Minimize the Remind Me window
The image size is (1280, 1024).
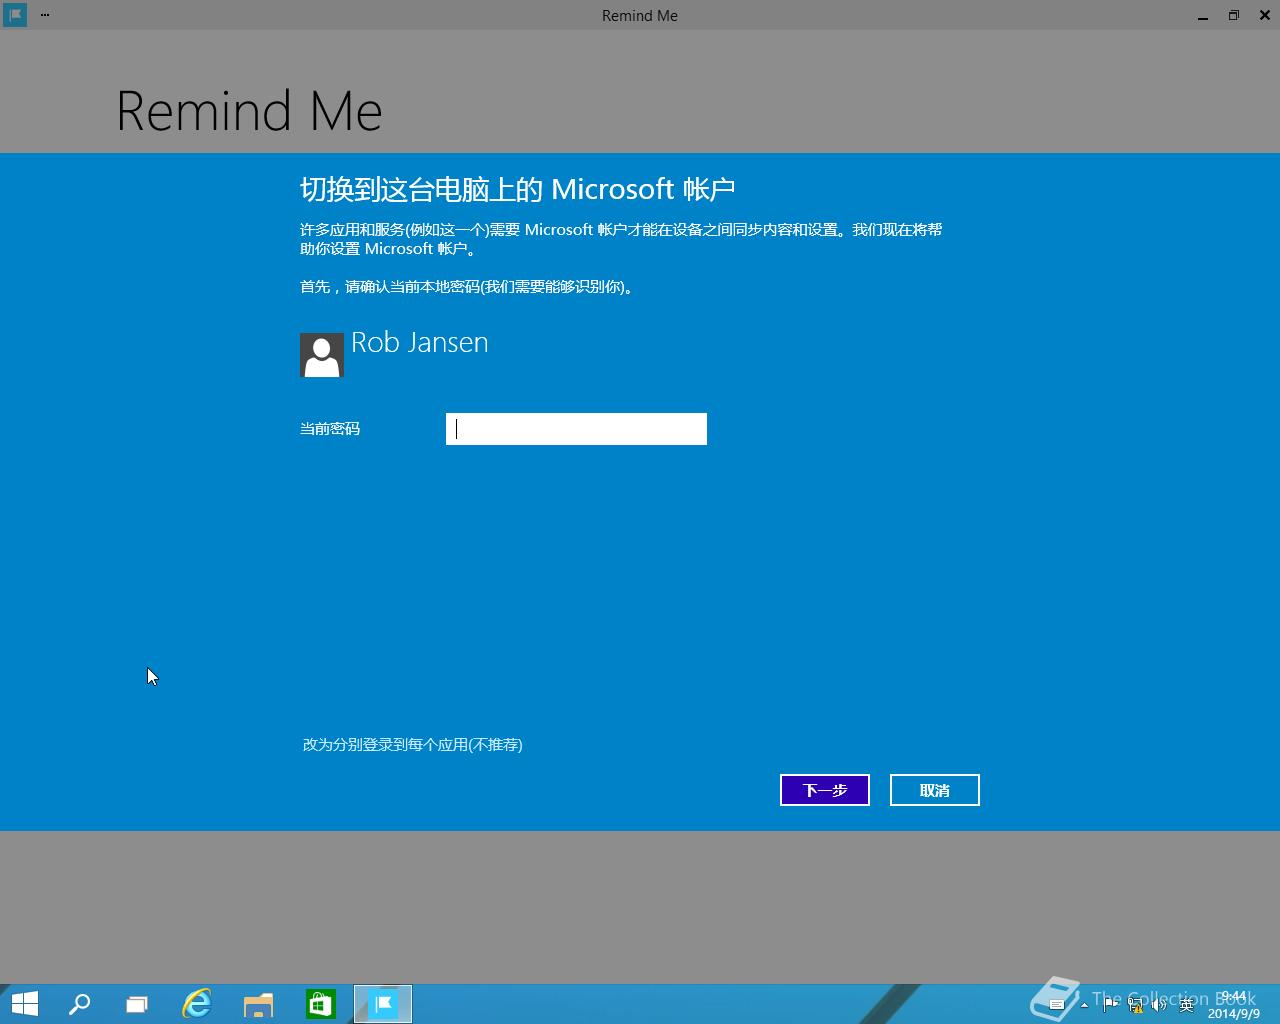coord(1203,15)
